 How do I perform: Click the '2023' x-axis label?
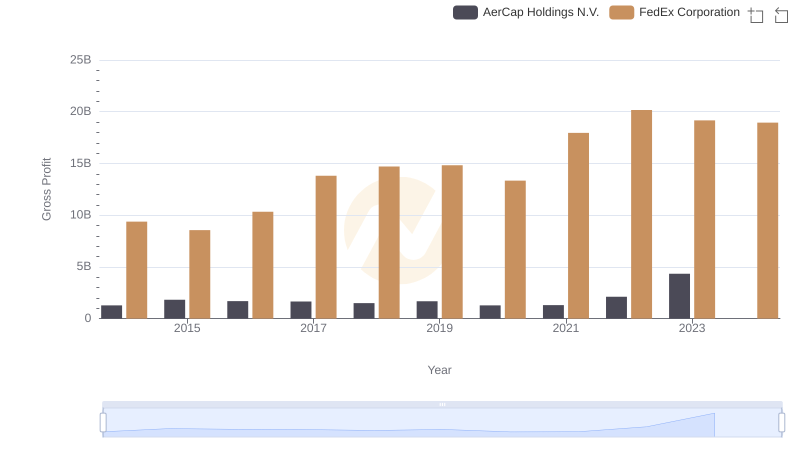tap(692, 328)
